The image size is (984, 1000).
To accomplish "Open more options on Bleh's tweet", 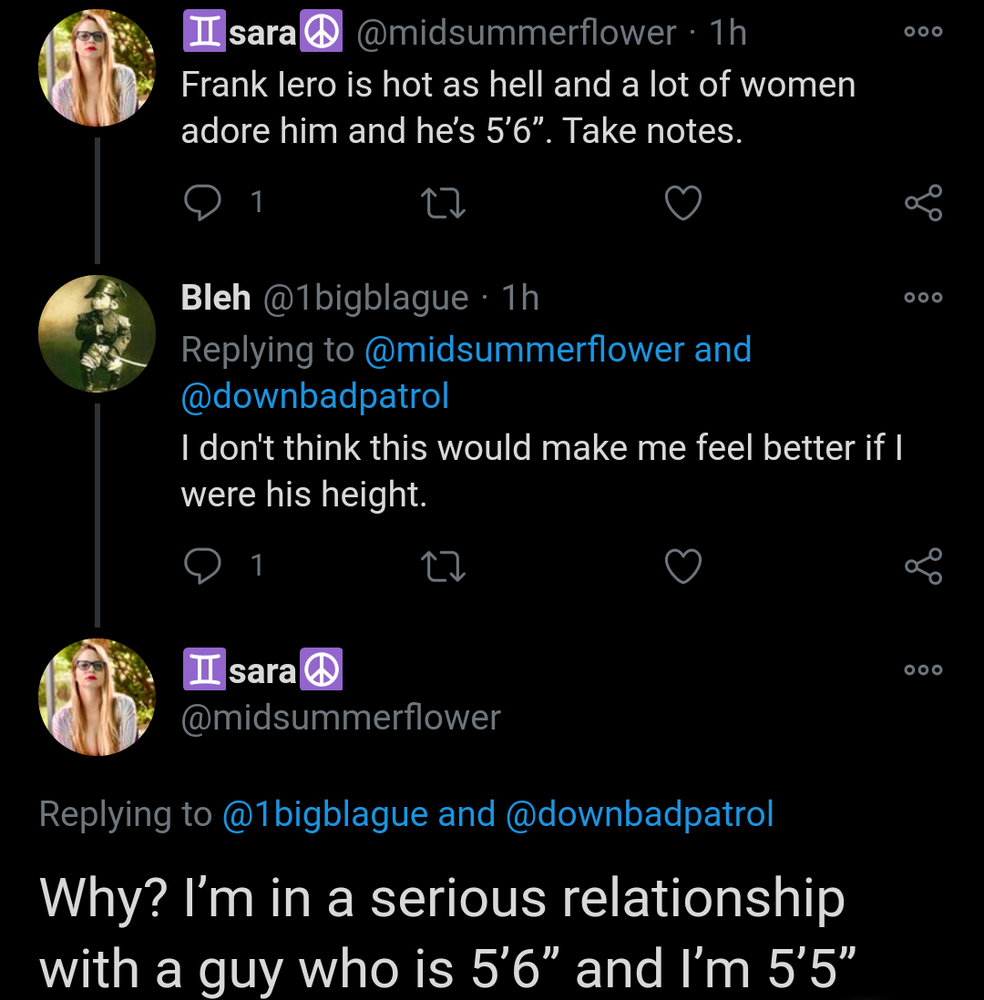I will click(x=923, y=297).
